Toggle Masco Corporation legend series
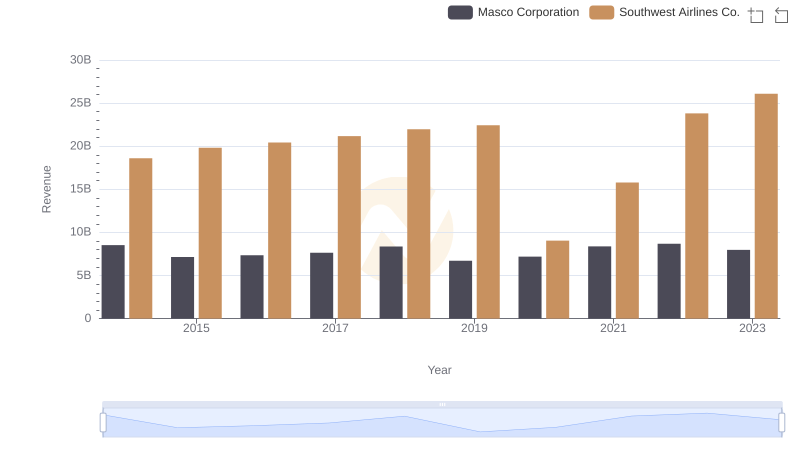Viewport: 800px width, 461px height. (513, 12)
